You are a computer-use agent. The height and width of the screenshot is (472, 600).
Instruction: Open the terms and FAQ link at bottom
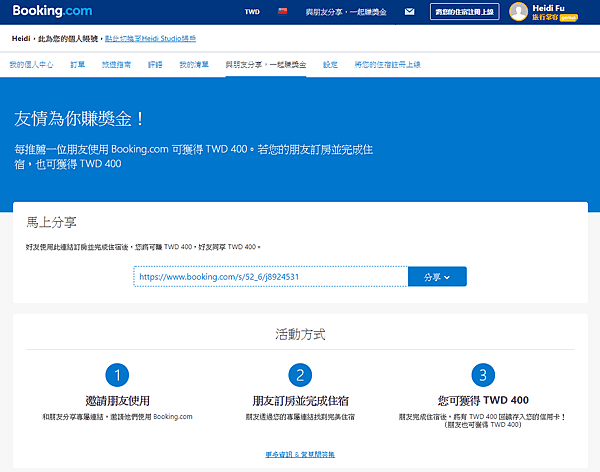(300, 454)
